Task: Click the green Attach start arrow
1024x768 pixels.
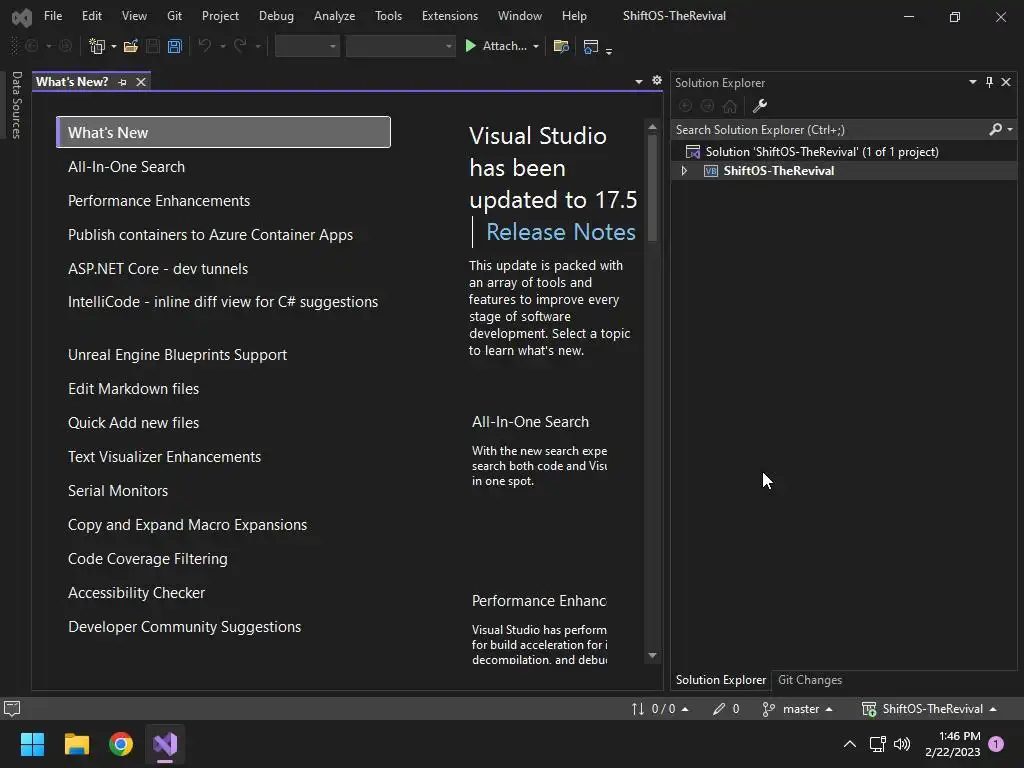Action: pyautogui.click(x=470, y=46)
